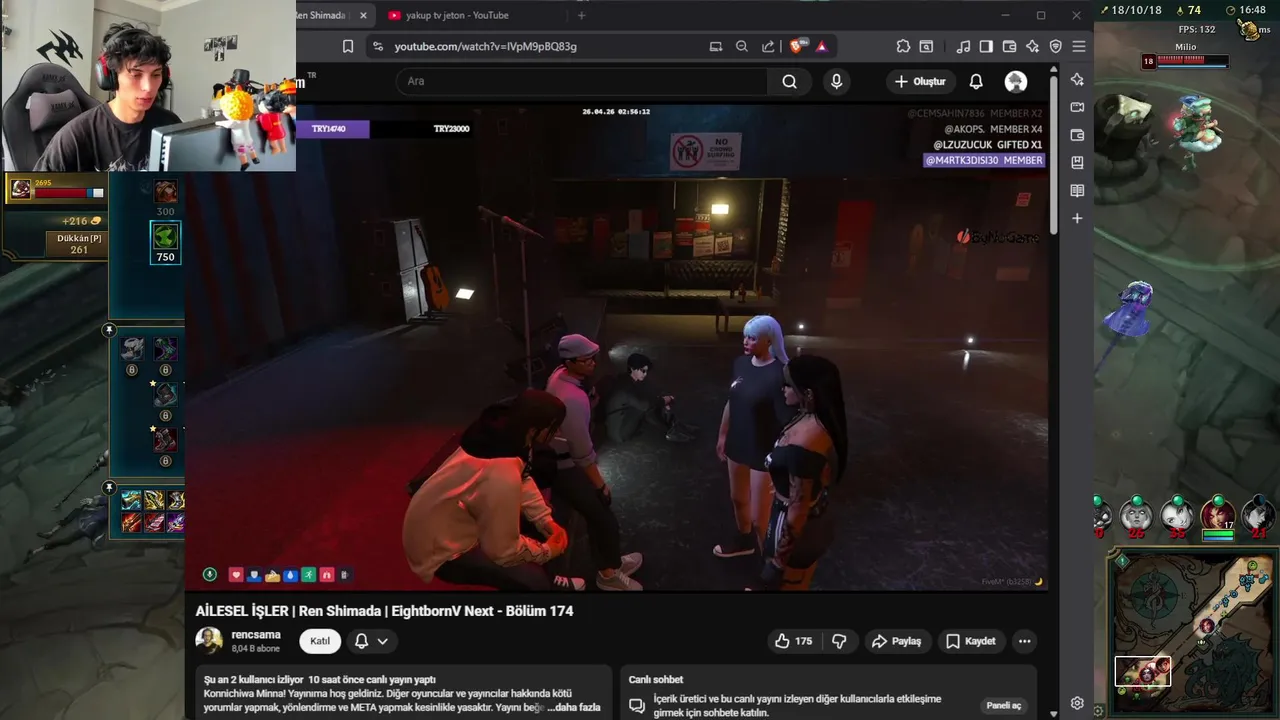Open YouTube notifications bell

point(976,82)
